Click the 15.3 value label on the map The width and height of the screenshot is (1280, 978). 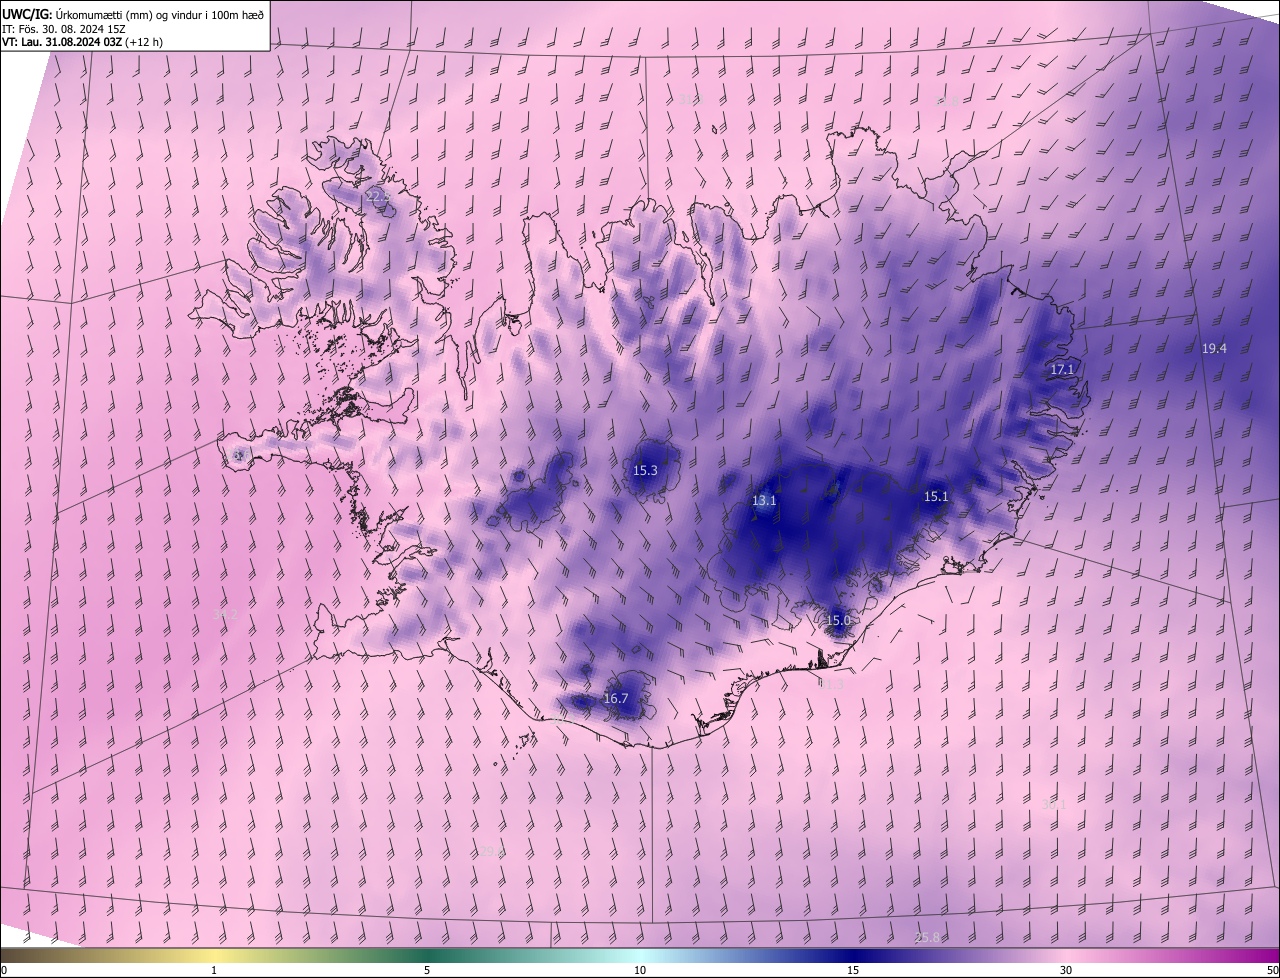645,470
